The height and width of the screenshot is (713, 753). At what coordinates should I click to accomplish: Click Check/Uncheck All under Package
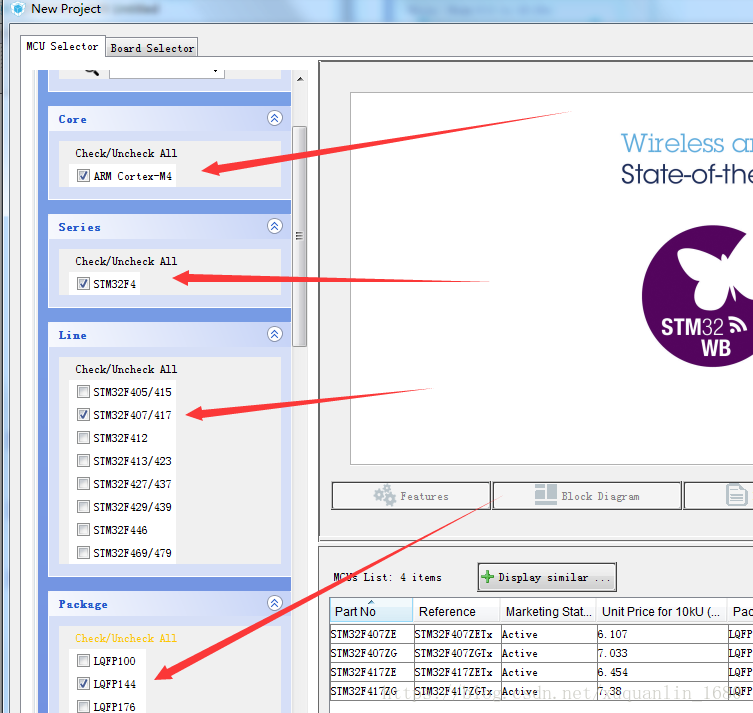126,638
